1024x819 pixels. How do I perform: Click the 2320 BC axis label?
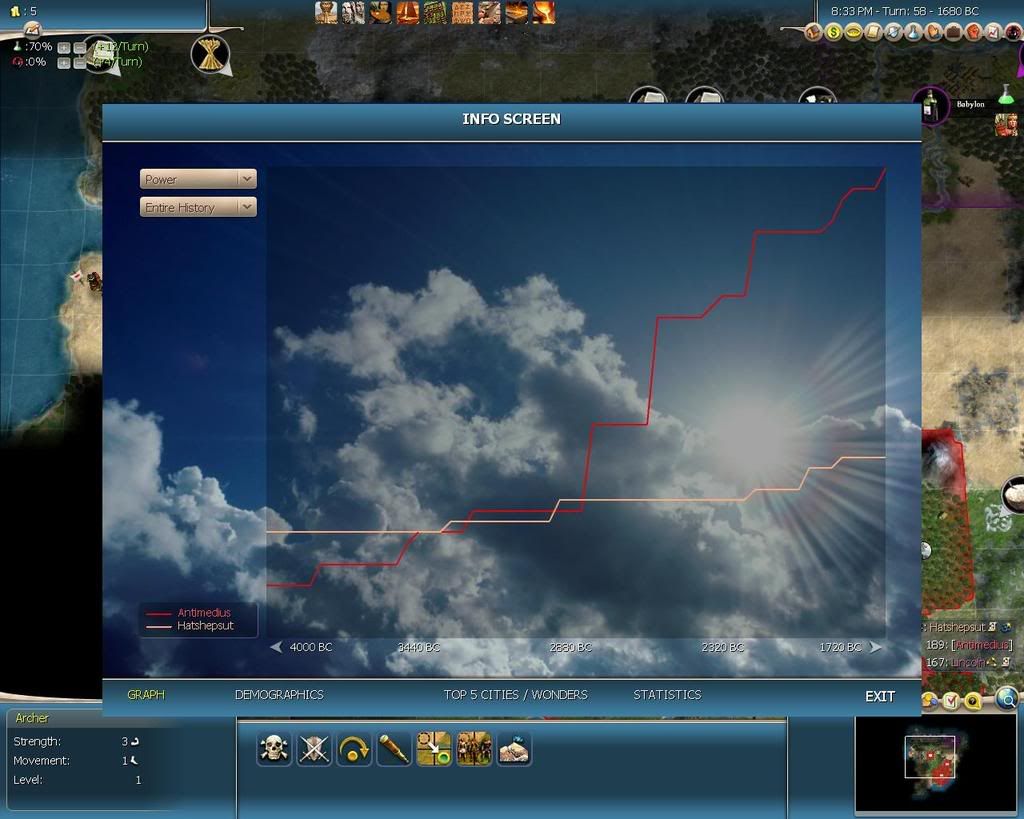coord(722,647)
